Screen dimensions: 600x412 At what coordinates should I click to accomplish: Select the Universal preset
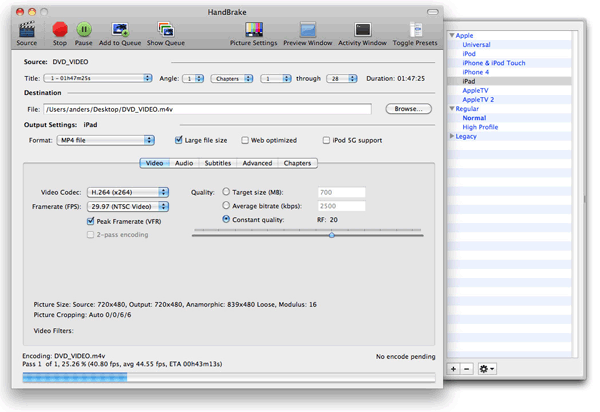476,44
